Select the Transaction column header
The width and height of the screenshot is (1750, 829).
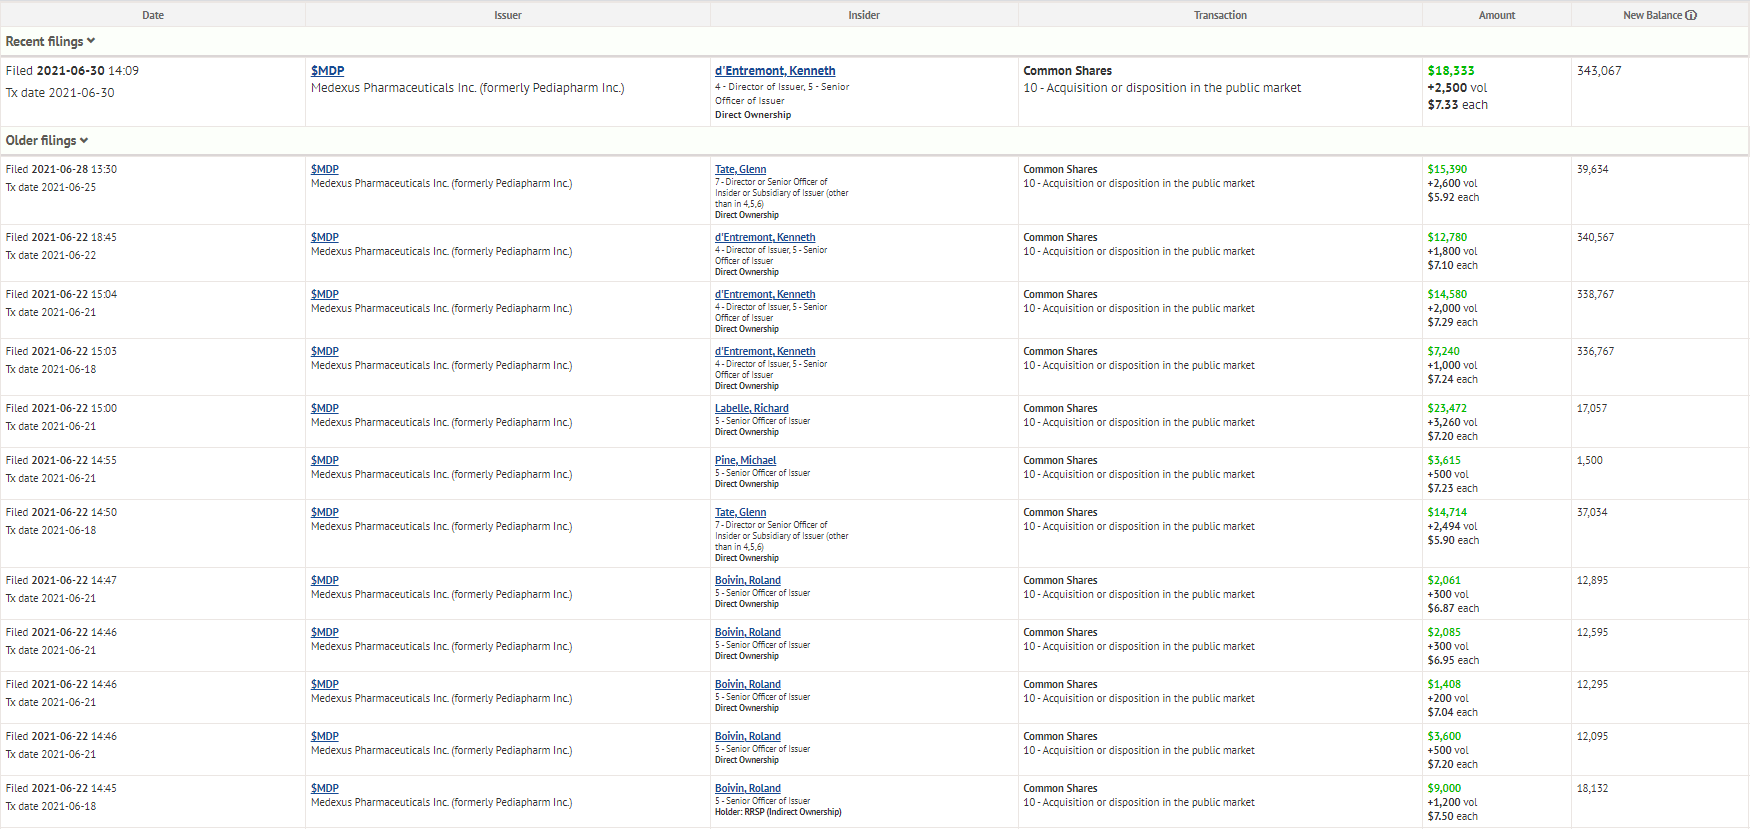1220,15
